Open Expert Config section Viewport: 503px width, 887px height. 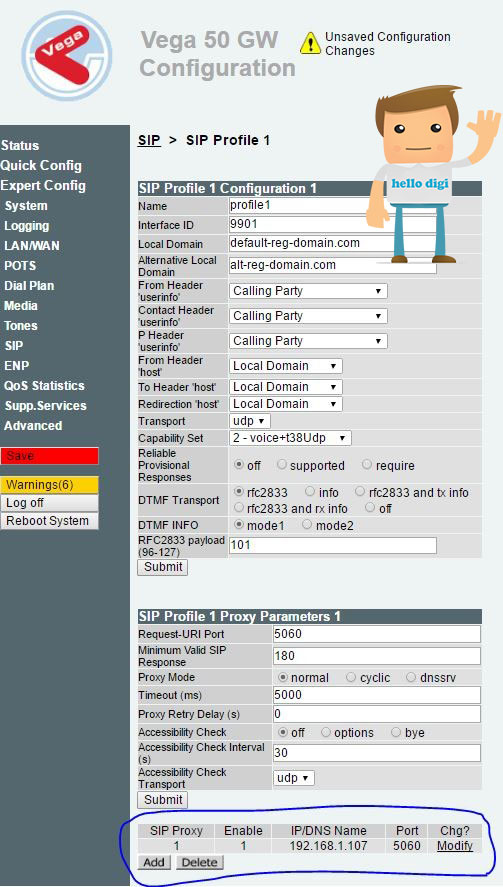[43, 186]
